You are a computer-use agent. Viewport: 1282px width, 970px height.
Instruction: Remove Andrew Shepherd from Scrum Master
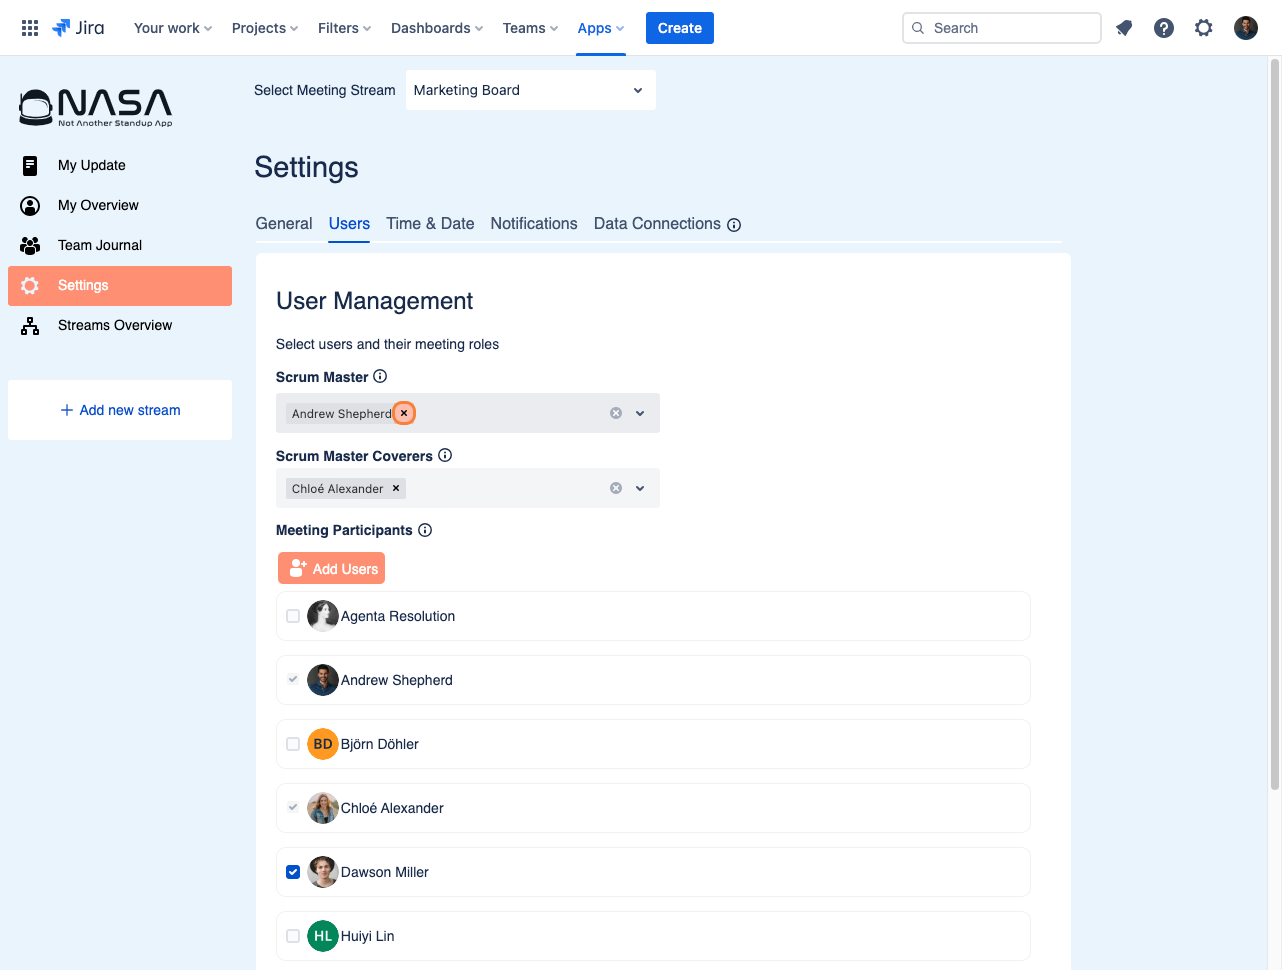coord(404,413)
